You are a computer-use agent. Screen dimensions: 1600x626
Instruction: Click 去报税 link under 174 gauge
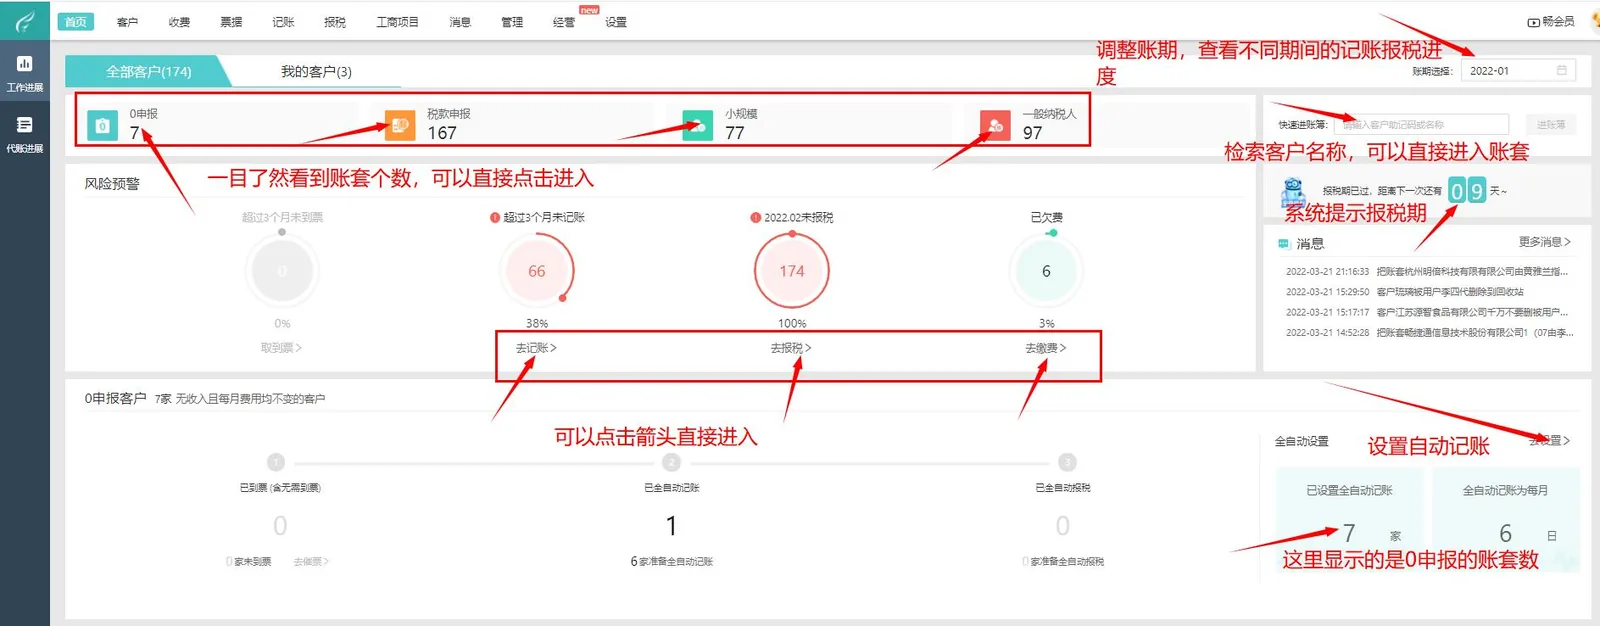point(791,348)
